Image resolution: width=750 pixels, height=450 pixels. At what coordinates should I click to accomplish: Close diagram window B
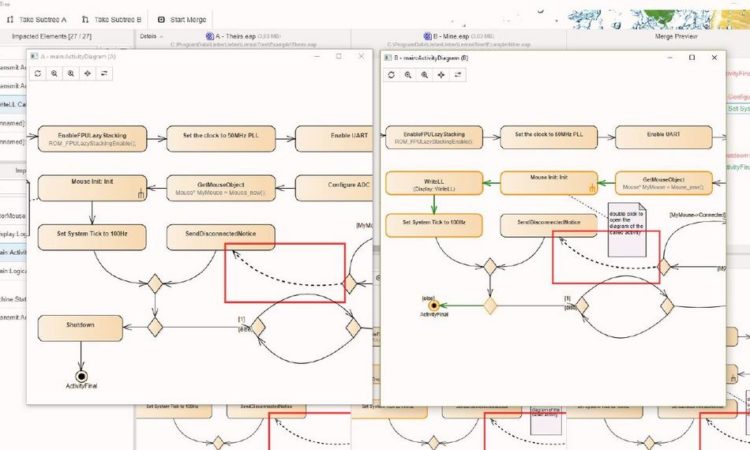714,57
